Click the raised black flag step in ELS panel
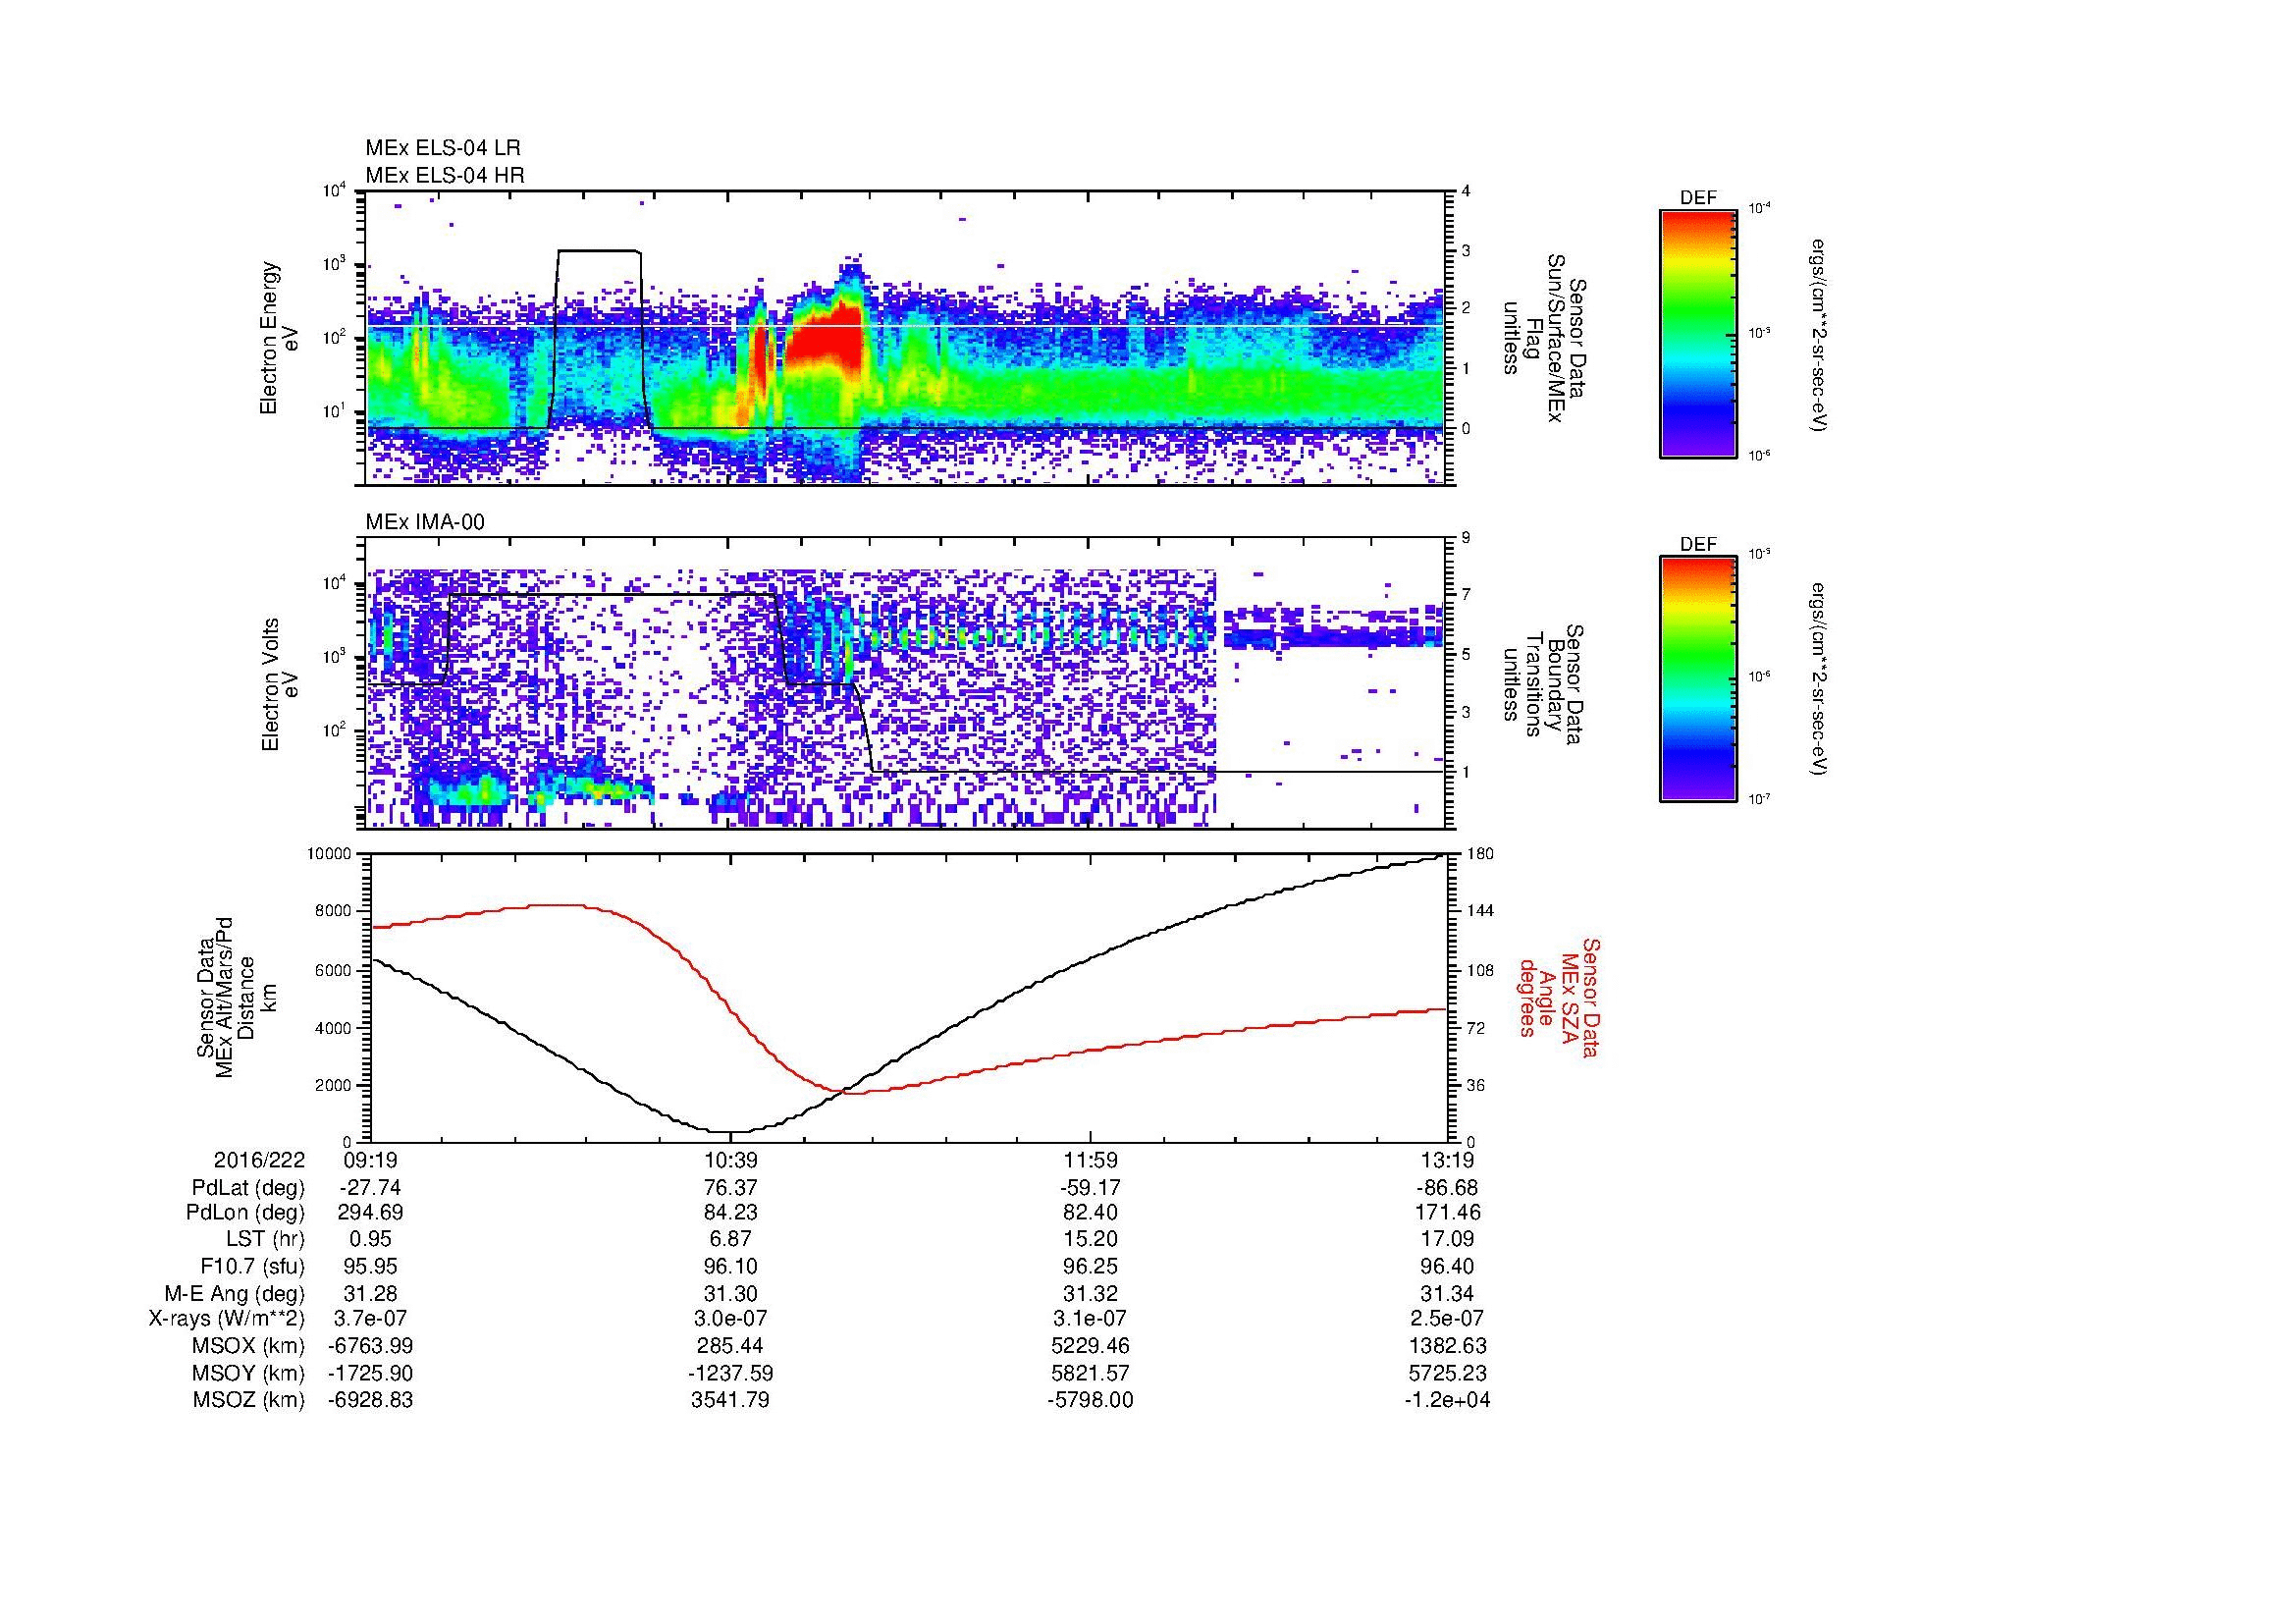 click(x=599, y=251)
